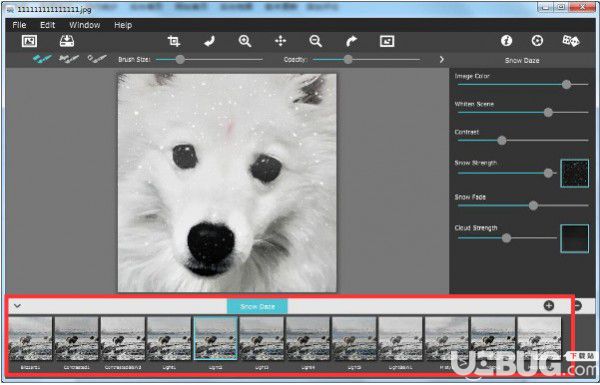The height and width of the screenshot is (385, 600).
Task: Collapse the presets tray chevron
Action: coord(17,306)
